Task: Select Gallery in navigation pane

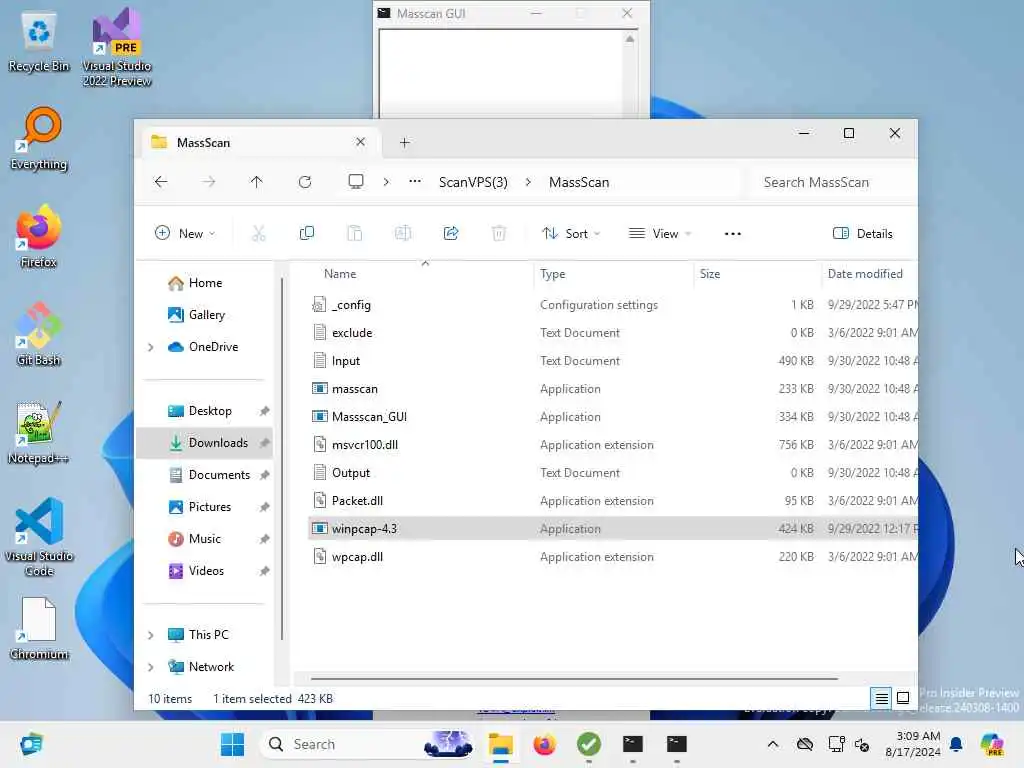Action: pyautogui.click(x=206, y=315)
